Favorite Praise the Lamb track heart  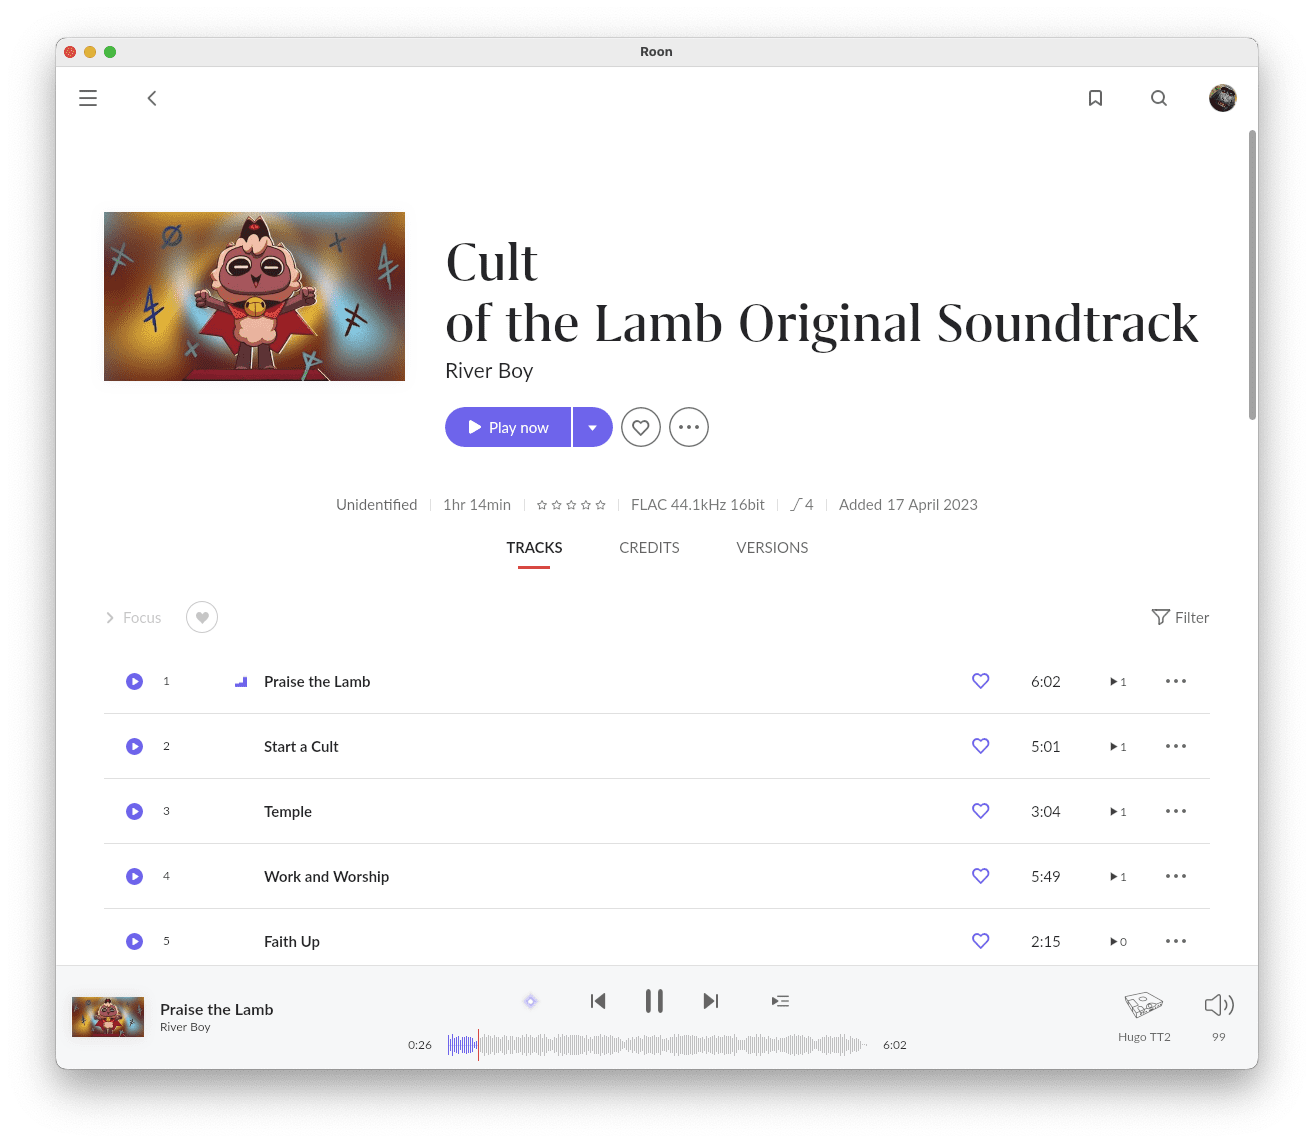(x=981, y=681)
